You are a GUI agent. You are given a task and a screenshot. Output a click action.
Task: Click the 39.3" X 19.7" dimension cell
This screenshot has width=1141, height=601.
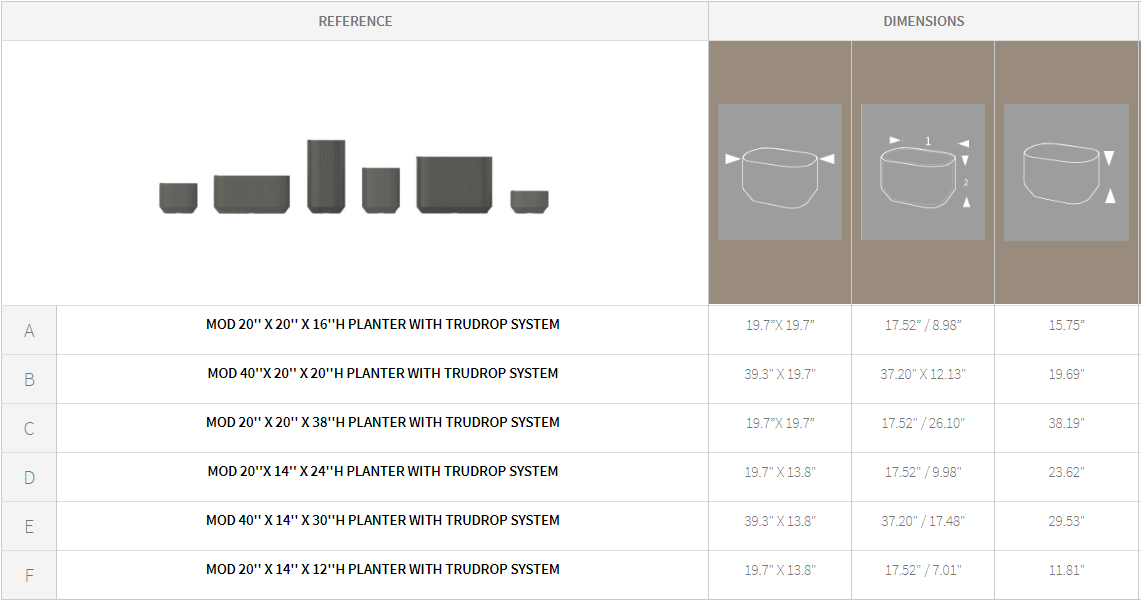click(780, 374)
